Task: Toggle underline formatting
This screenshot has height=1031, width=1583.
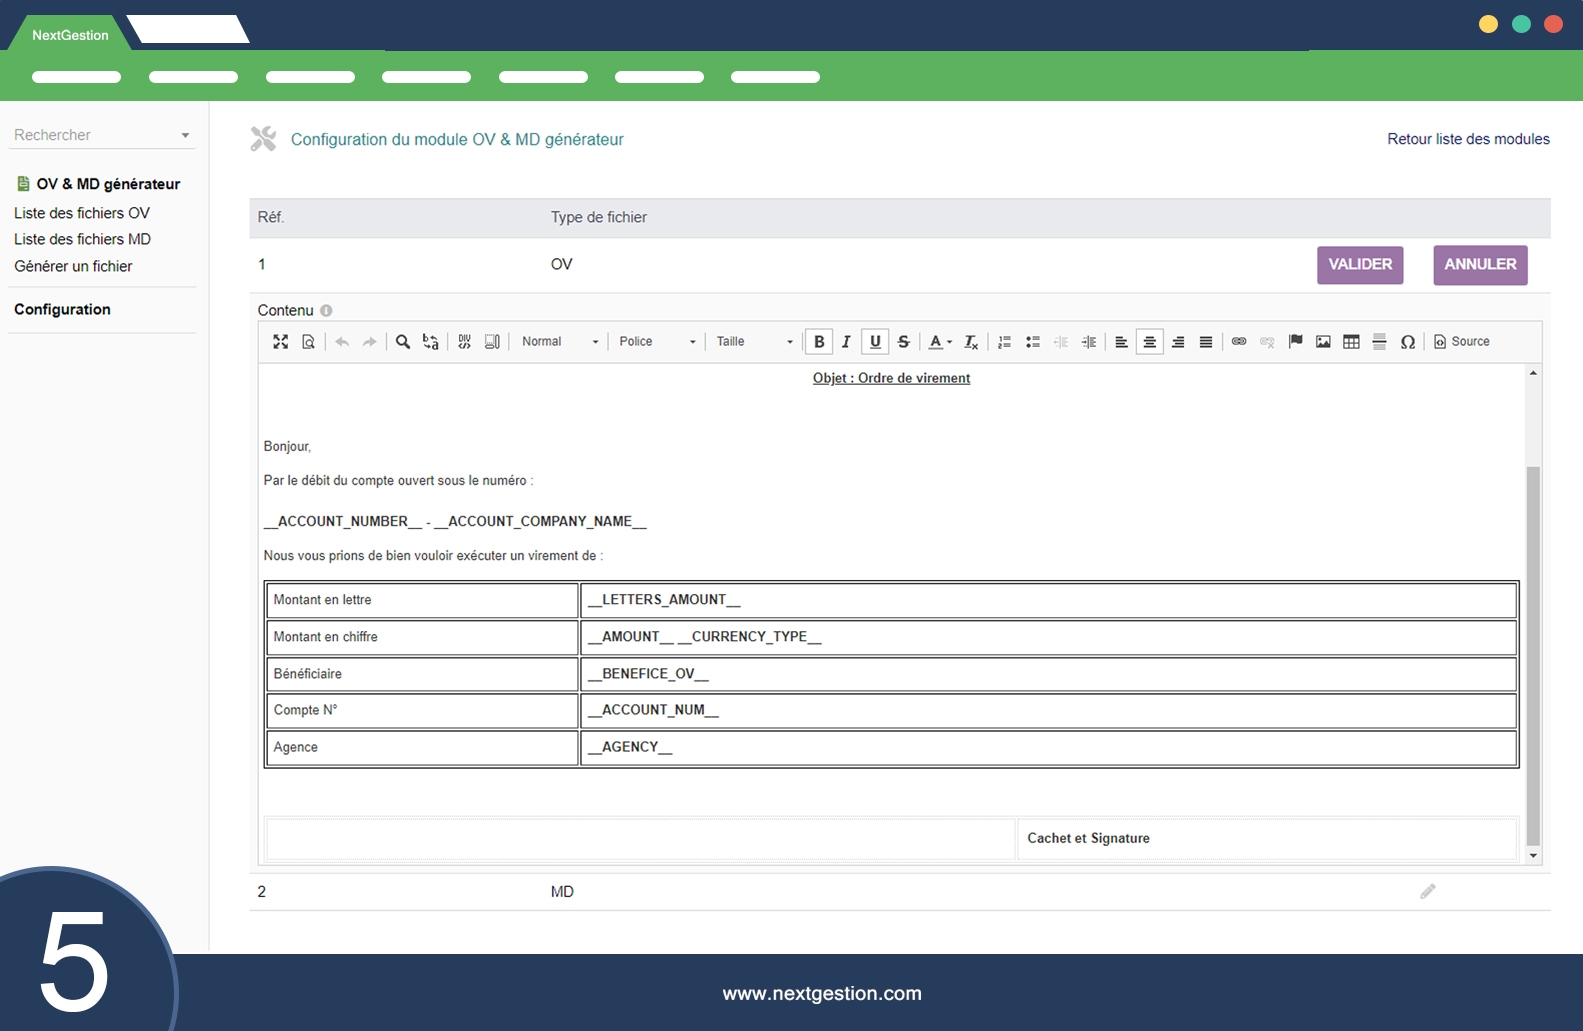Action: [x=875, y=342]
